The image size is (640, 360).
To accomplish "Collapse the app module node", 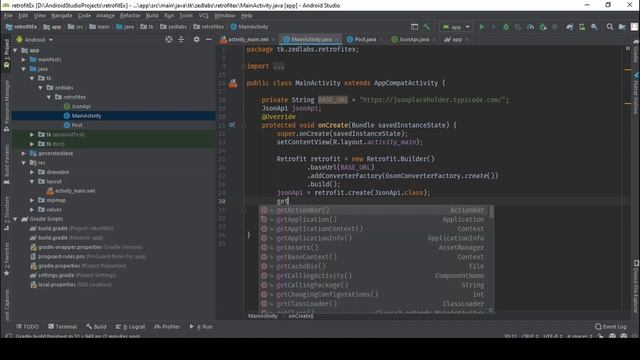I will click(16, 51).
